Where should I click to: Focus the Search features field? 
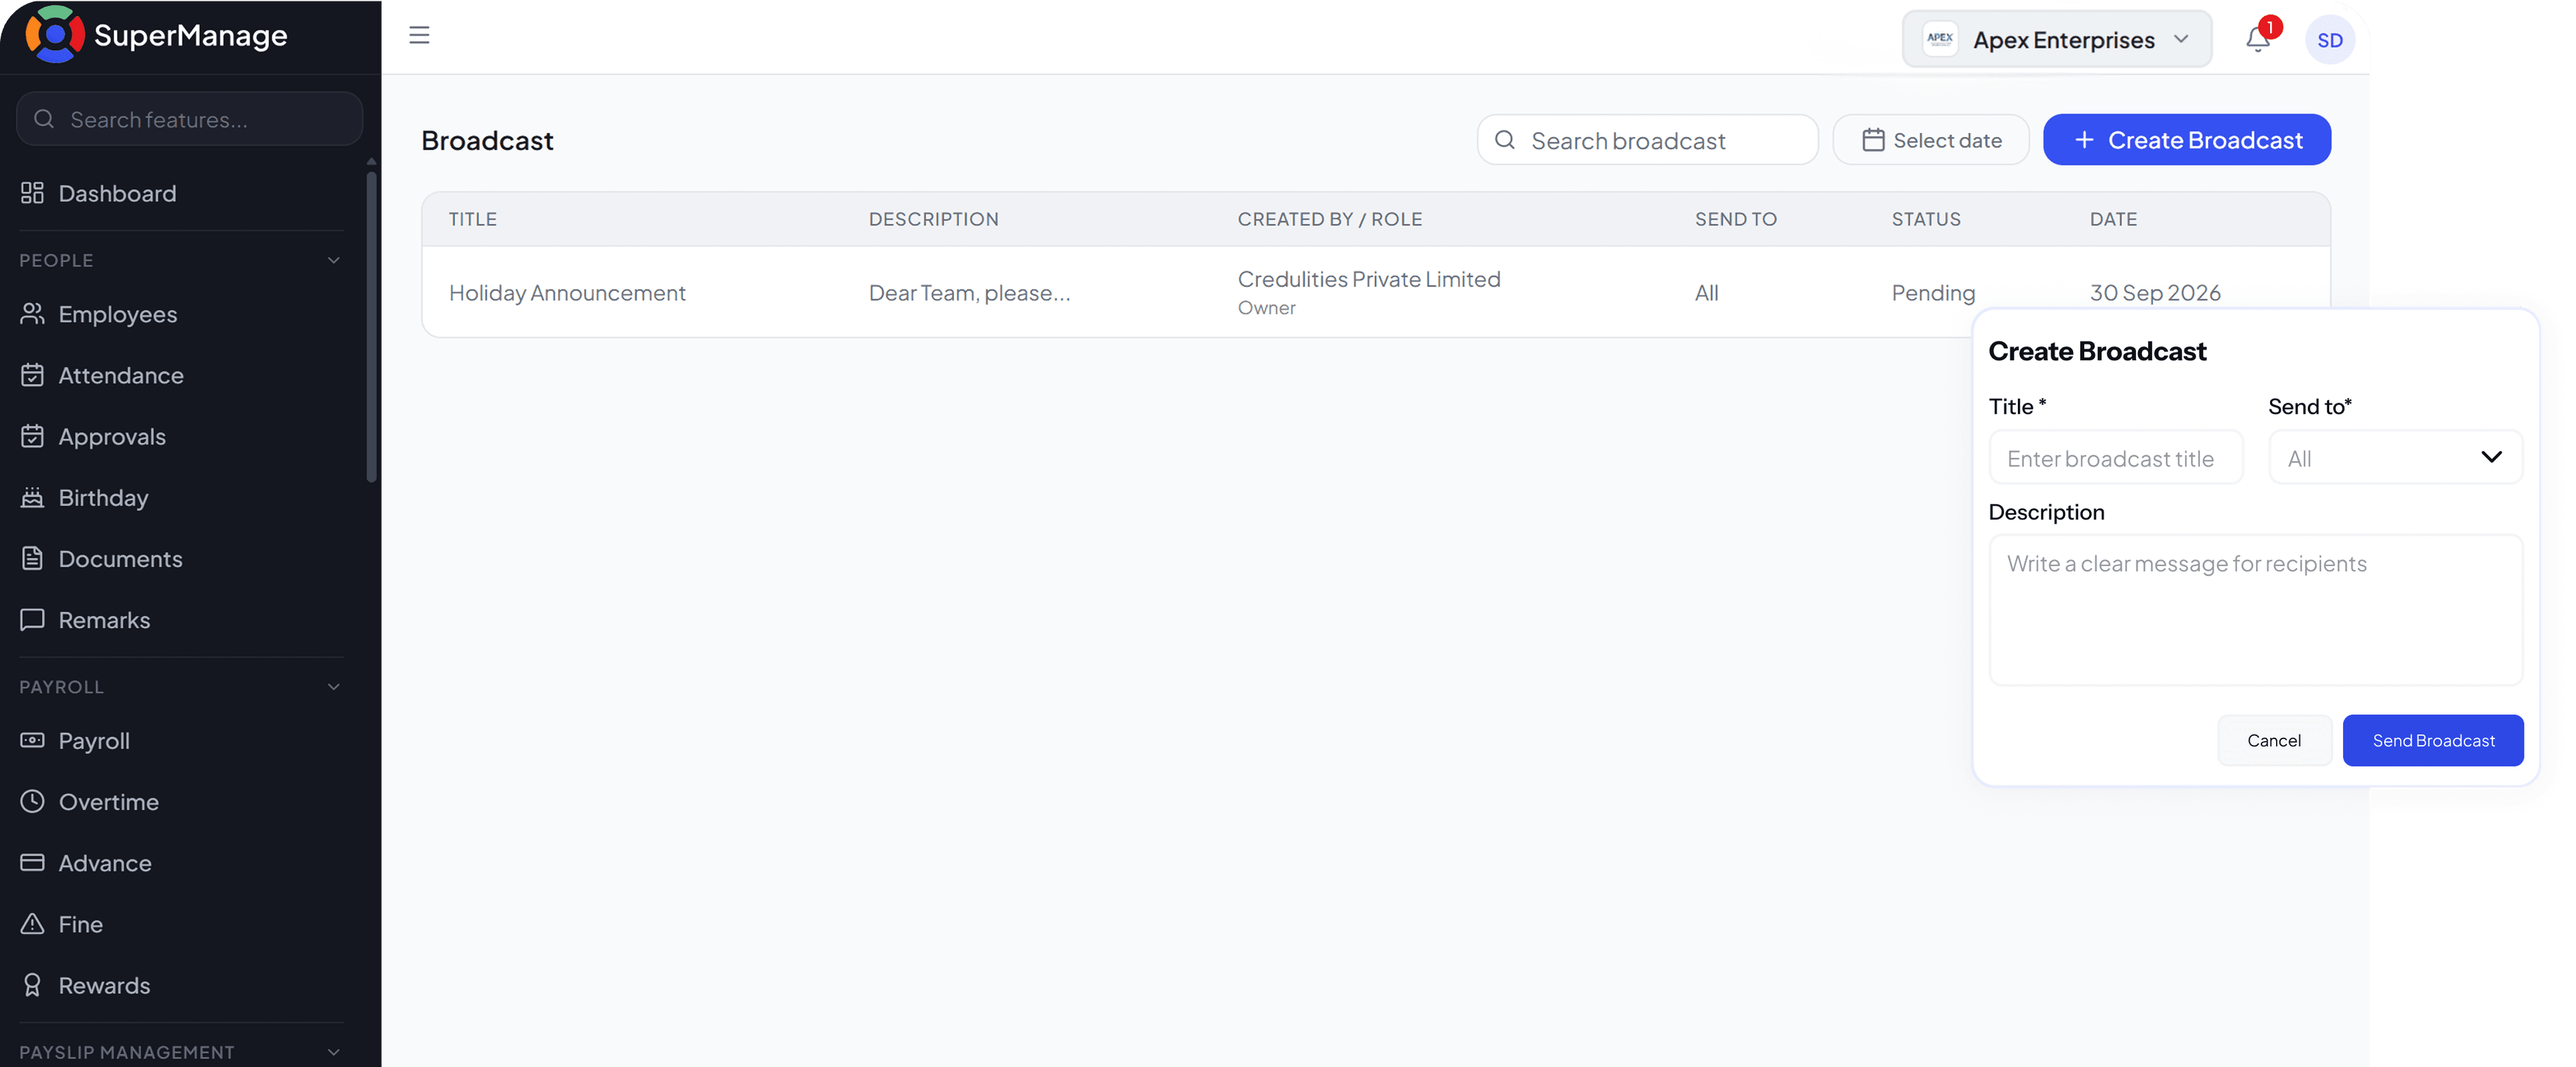(190, 119)
